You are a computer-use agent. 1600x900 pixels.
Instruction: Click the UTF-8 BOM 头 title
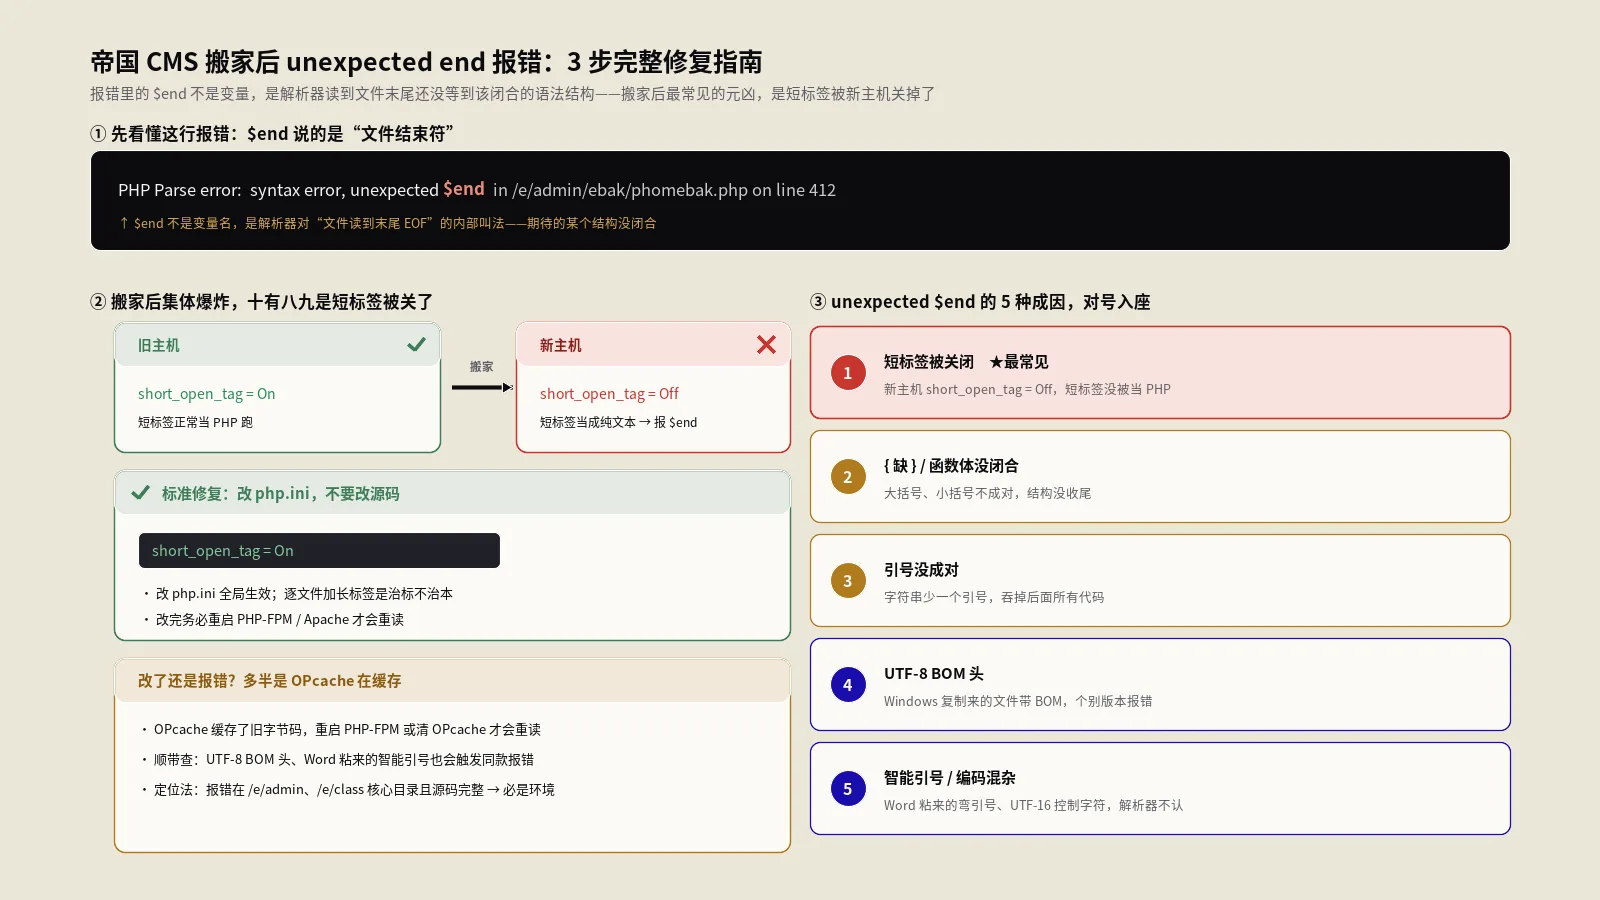(934, 674)
